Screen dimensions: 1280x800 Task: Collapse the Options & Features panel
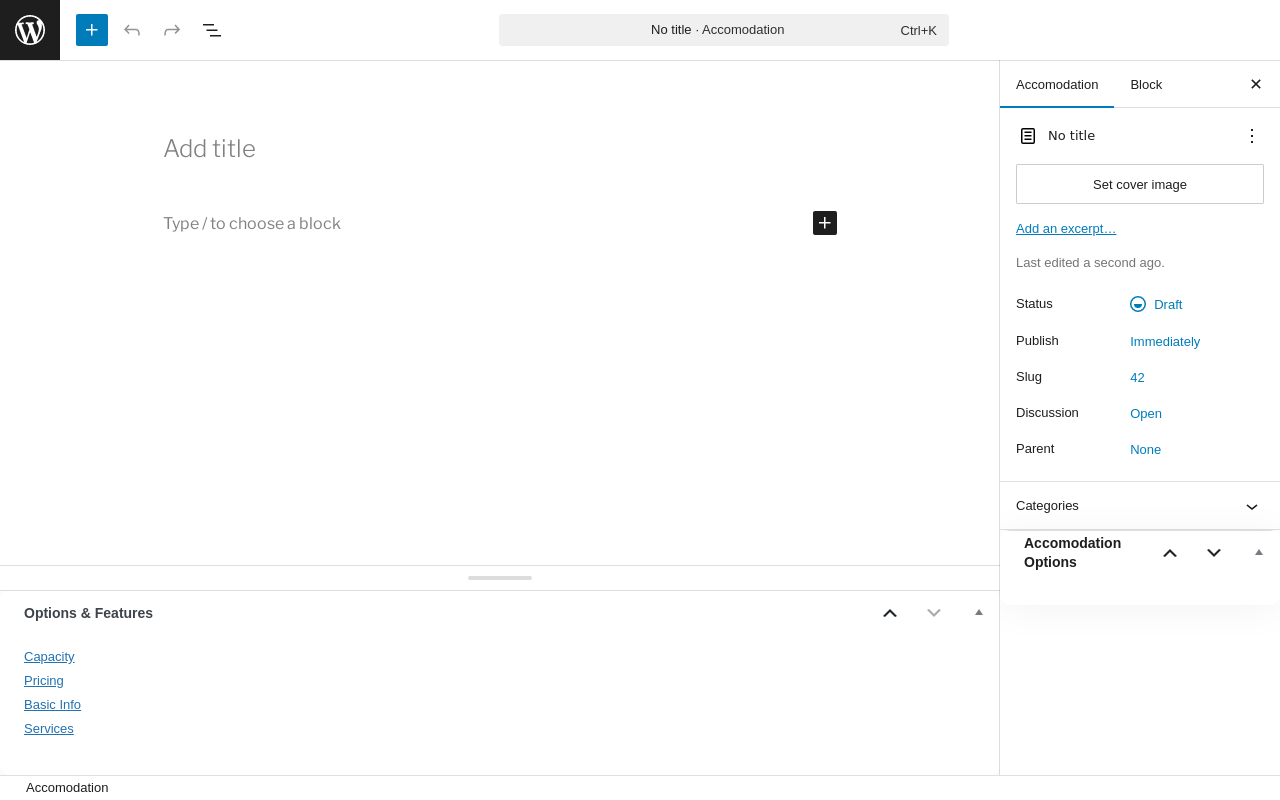click(979, 612)
